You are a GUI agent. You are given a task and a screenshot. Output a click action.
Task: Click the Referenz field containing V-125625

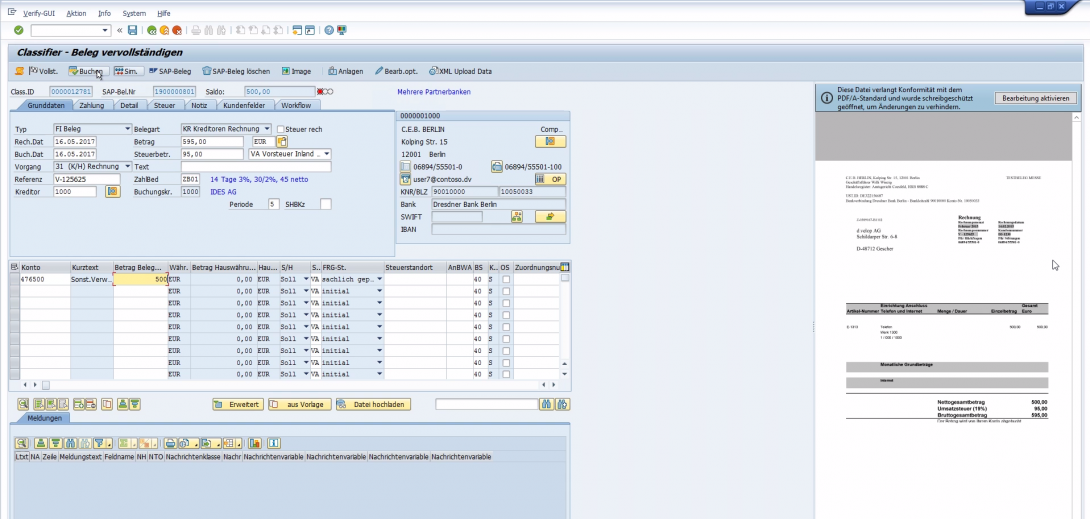tap(87, 179)
